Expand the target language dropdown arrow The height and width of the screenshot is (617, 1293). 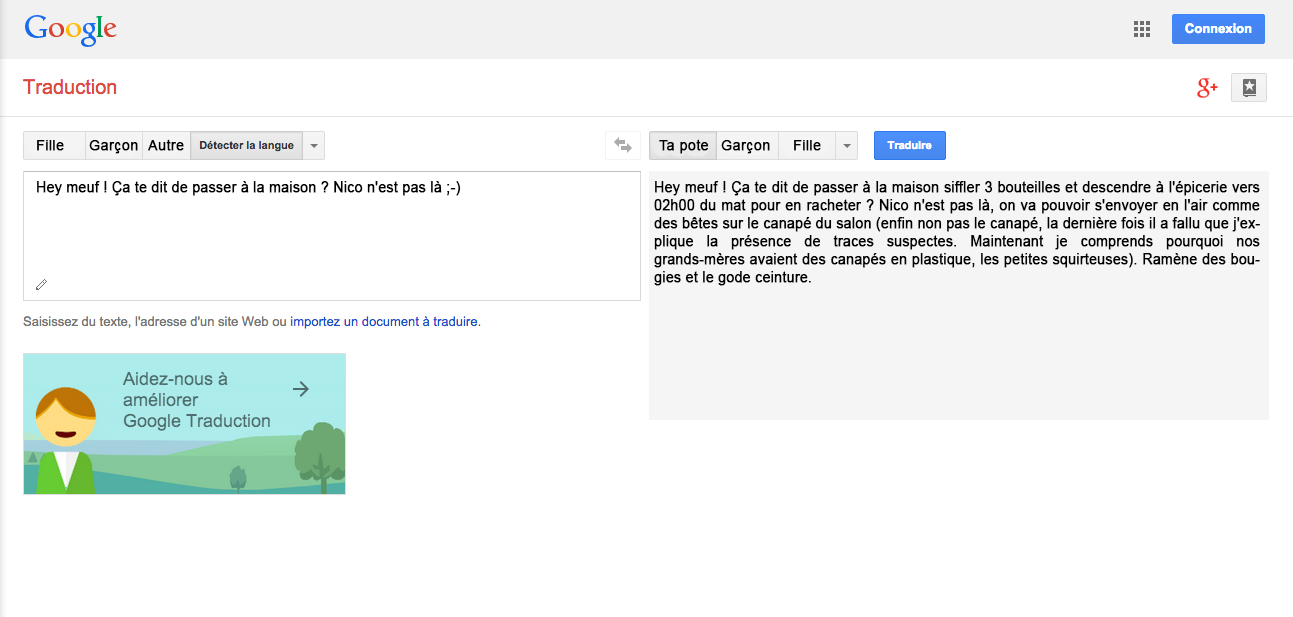click(x=847, y=146)
